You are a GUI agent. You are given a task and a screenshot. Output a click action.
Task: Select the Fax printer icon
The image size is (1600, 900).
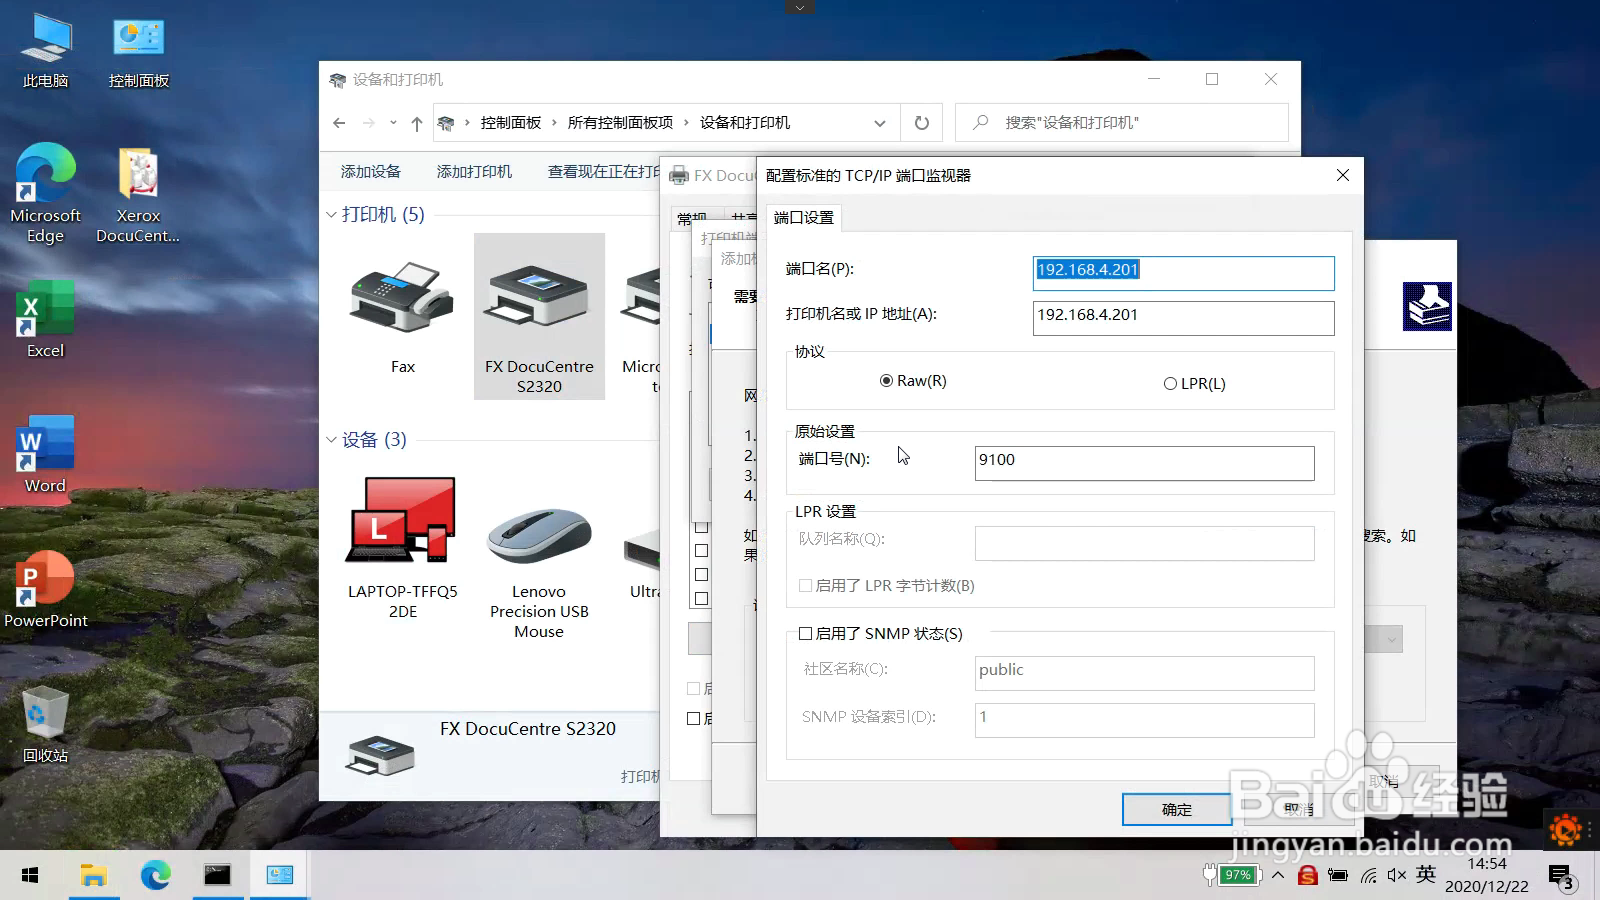[x=402, y=316]
